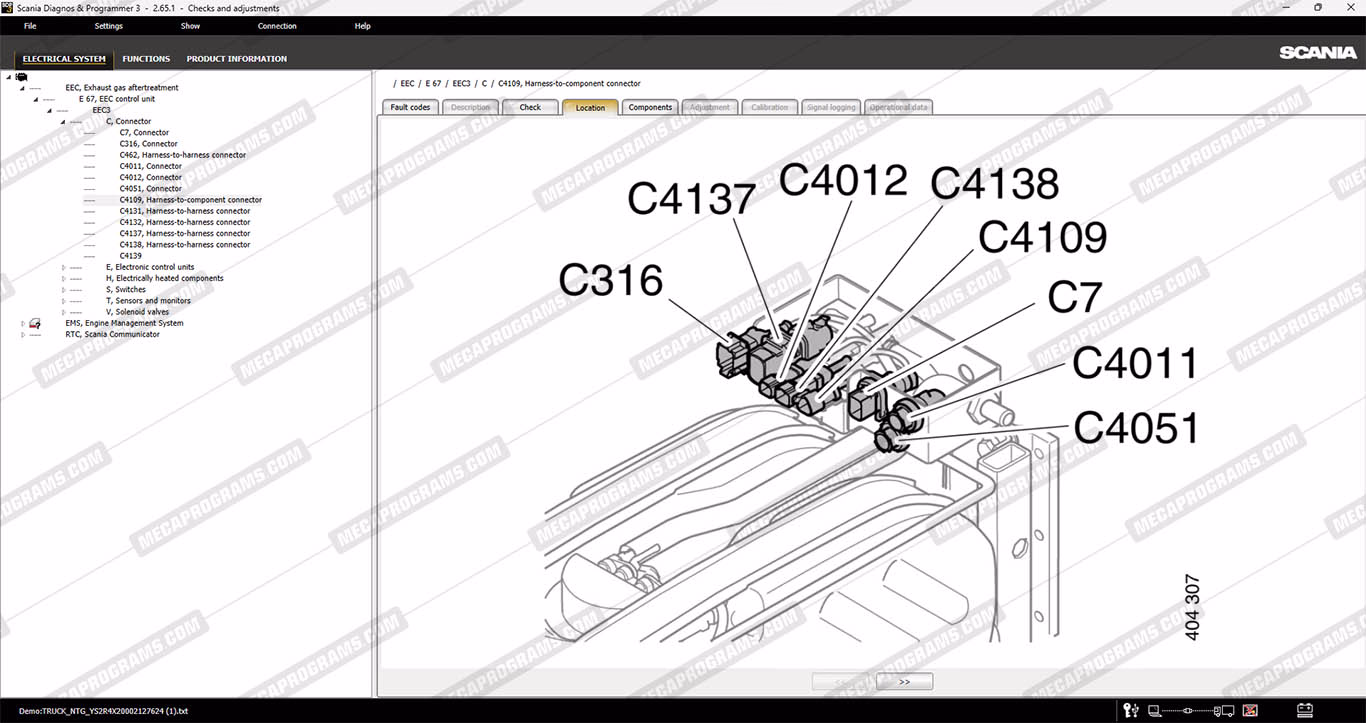
Task: Open the Check tab
Action: point(530,107)
